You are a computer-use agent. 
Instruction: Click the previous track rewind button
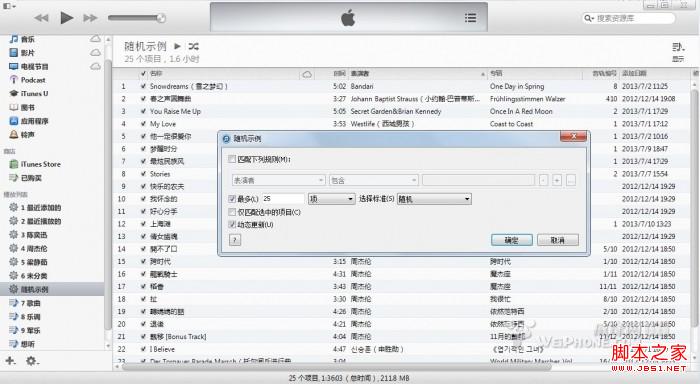point(41,18)
